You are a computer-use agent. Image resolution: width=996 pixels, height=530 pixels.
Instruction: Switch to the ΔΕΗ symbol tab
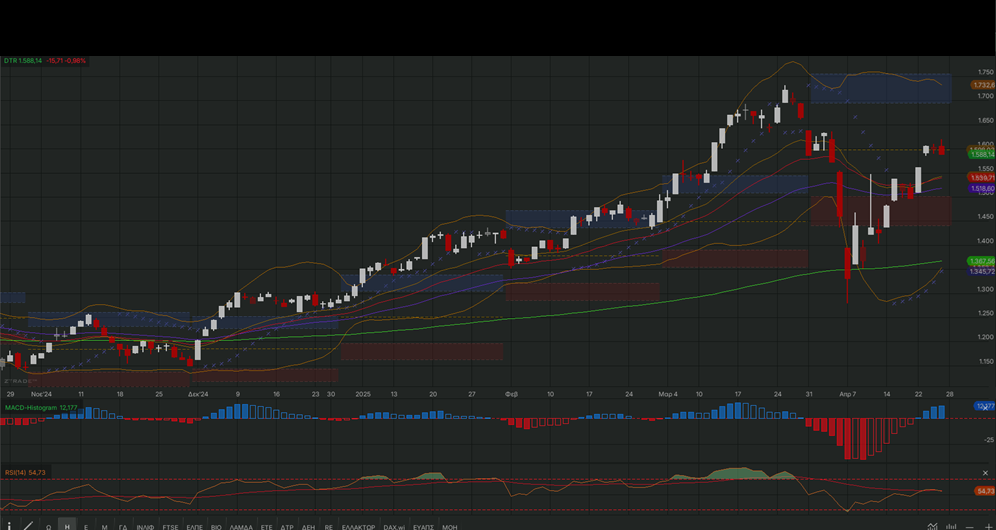(x=308, y=527)
